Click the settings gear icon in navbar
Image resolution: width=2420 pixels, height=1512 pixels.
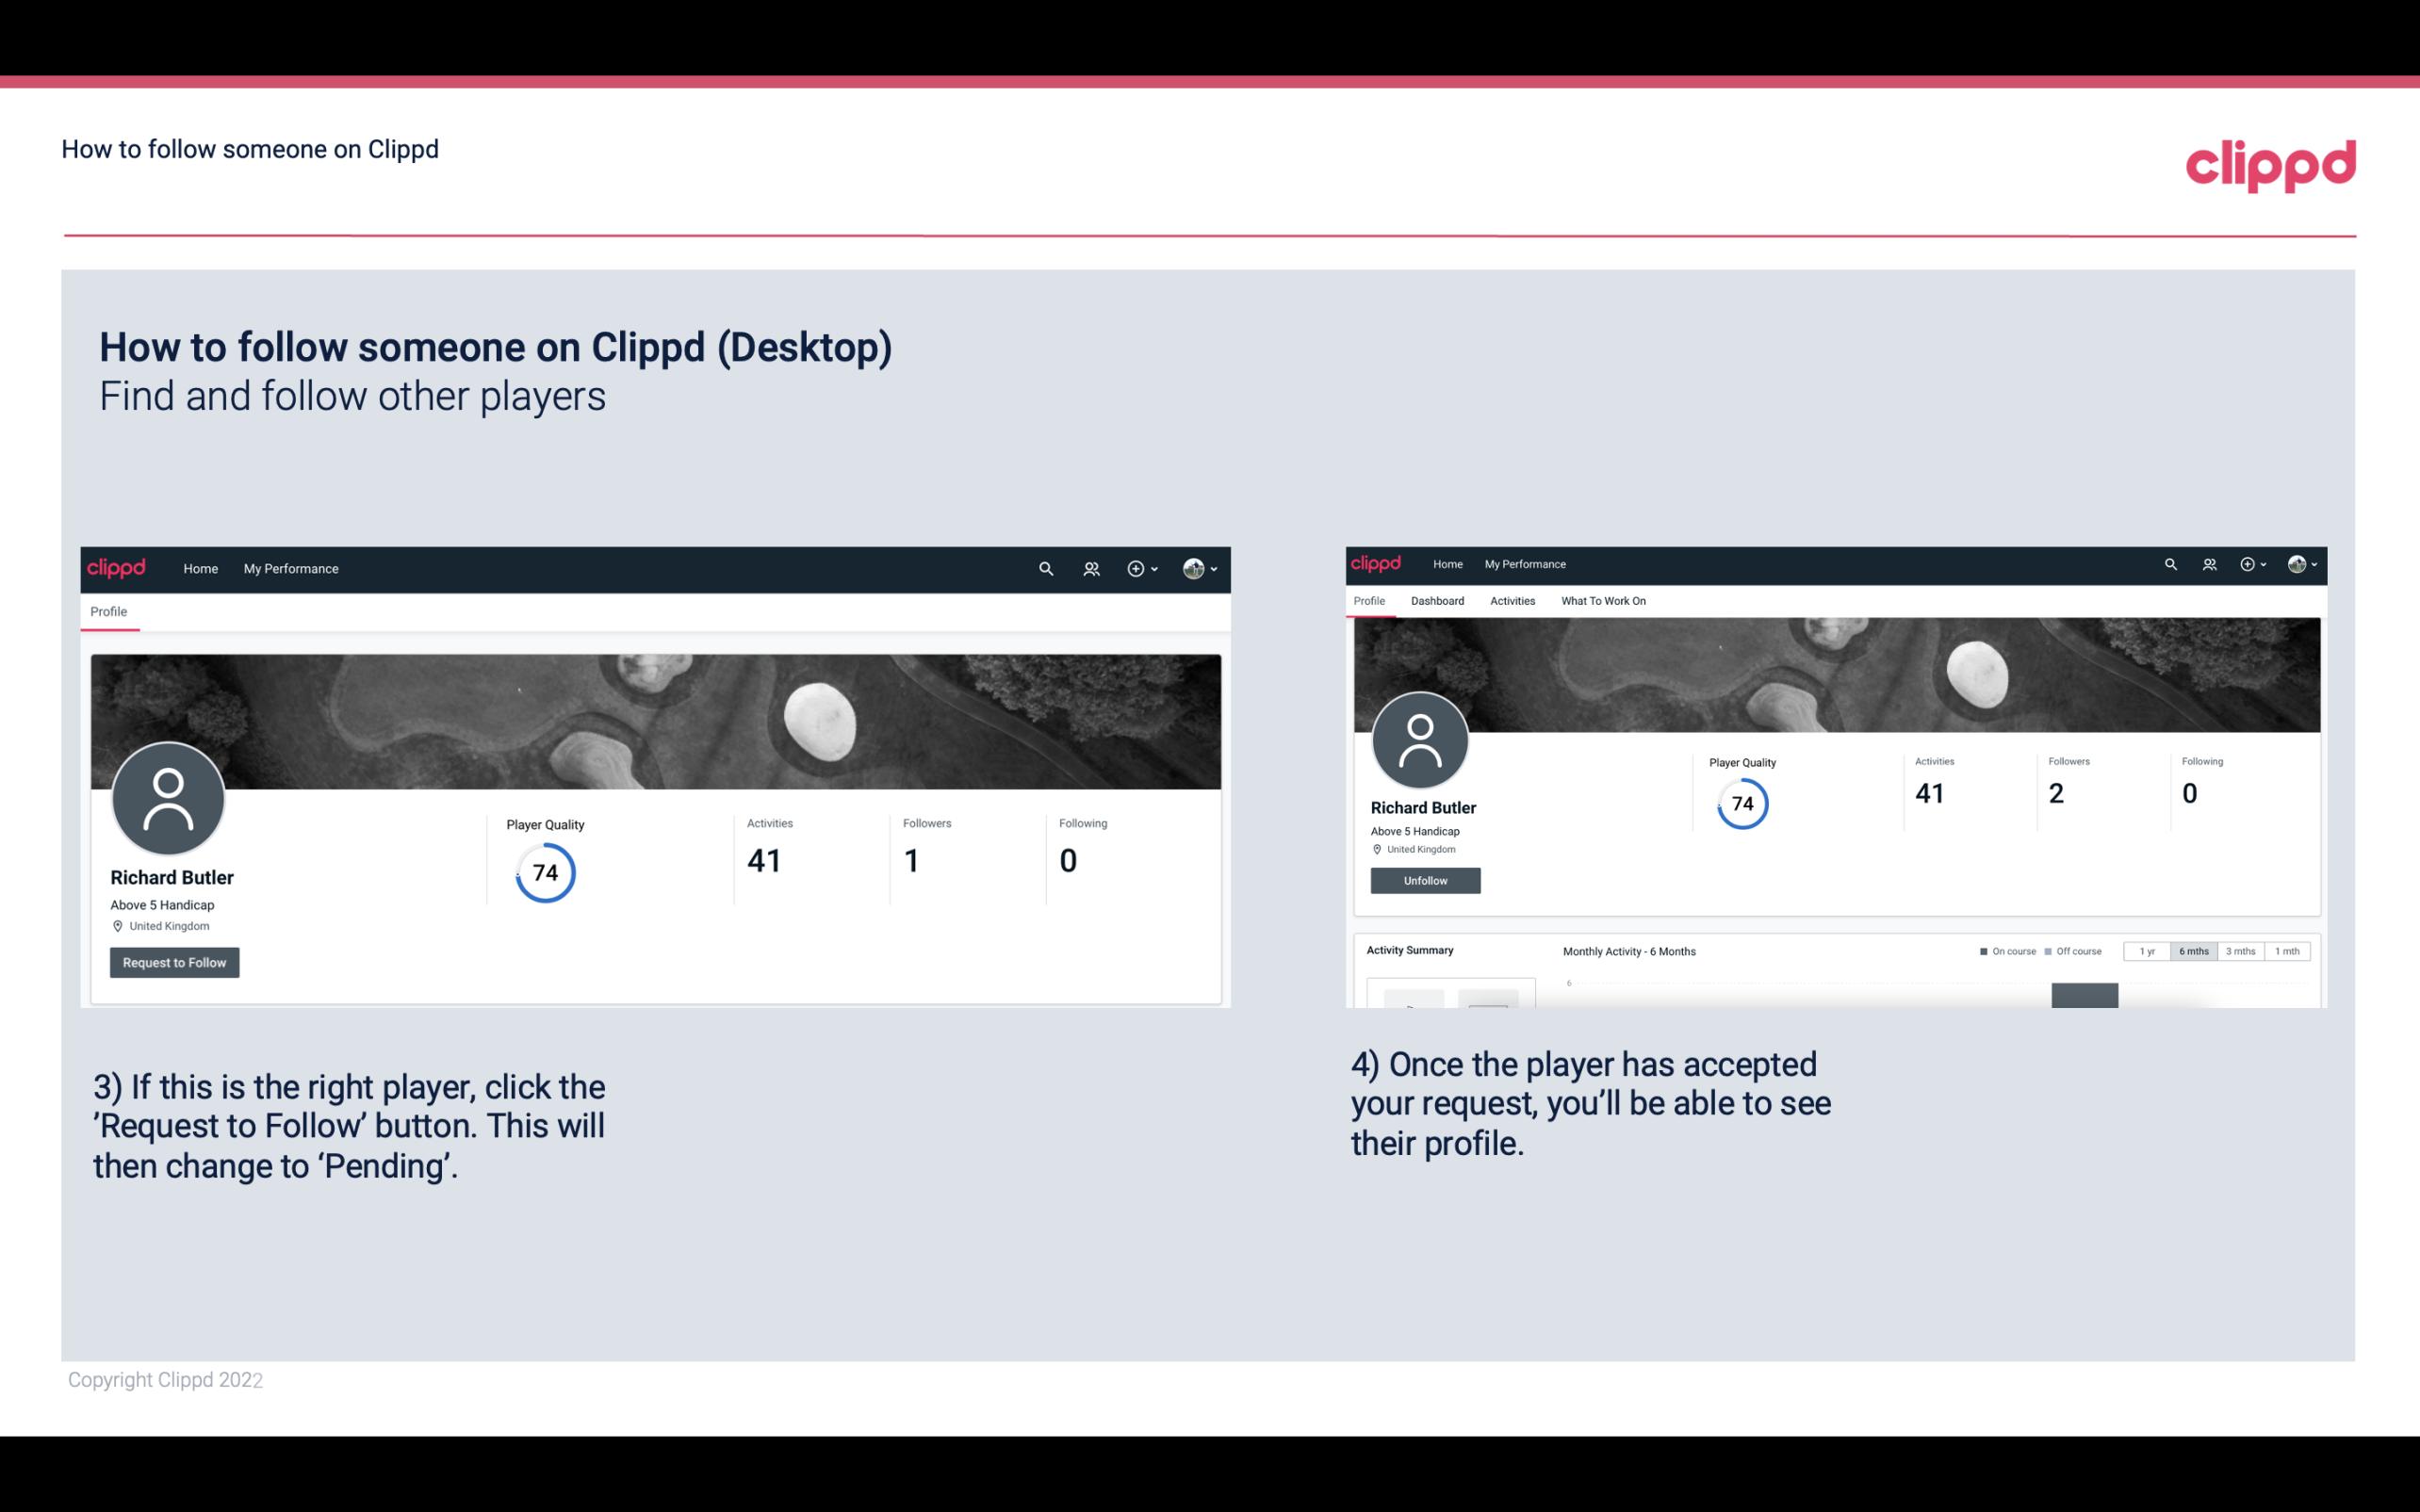click(1135, 568)
